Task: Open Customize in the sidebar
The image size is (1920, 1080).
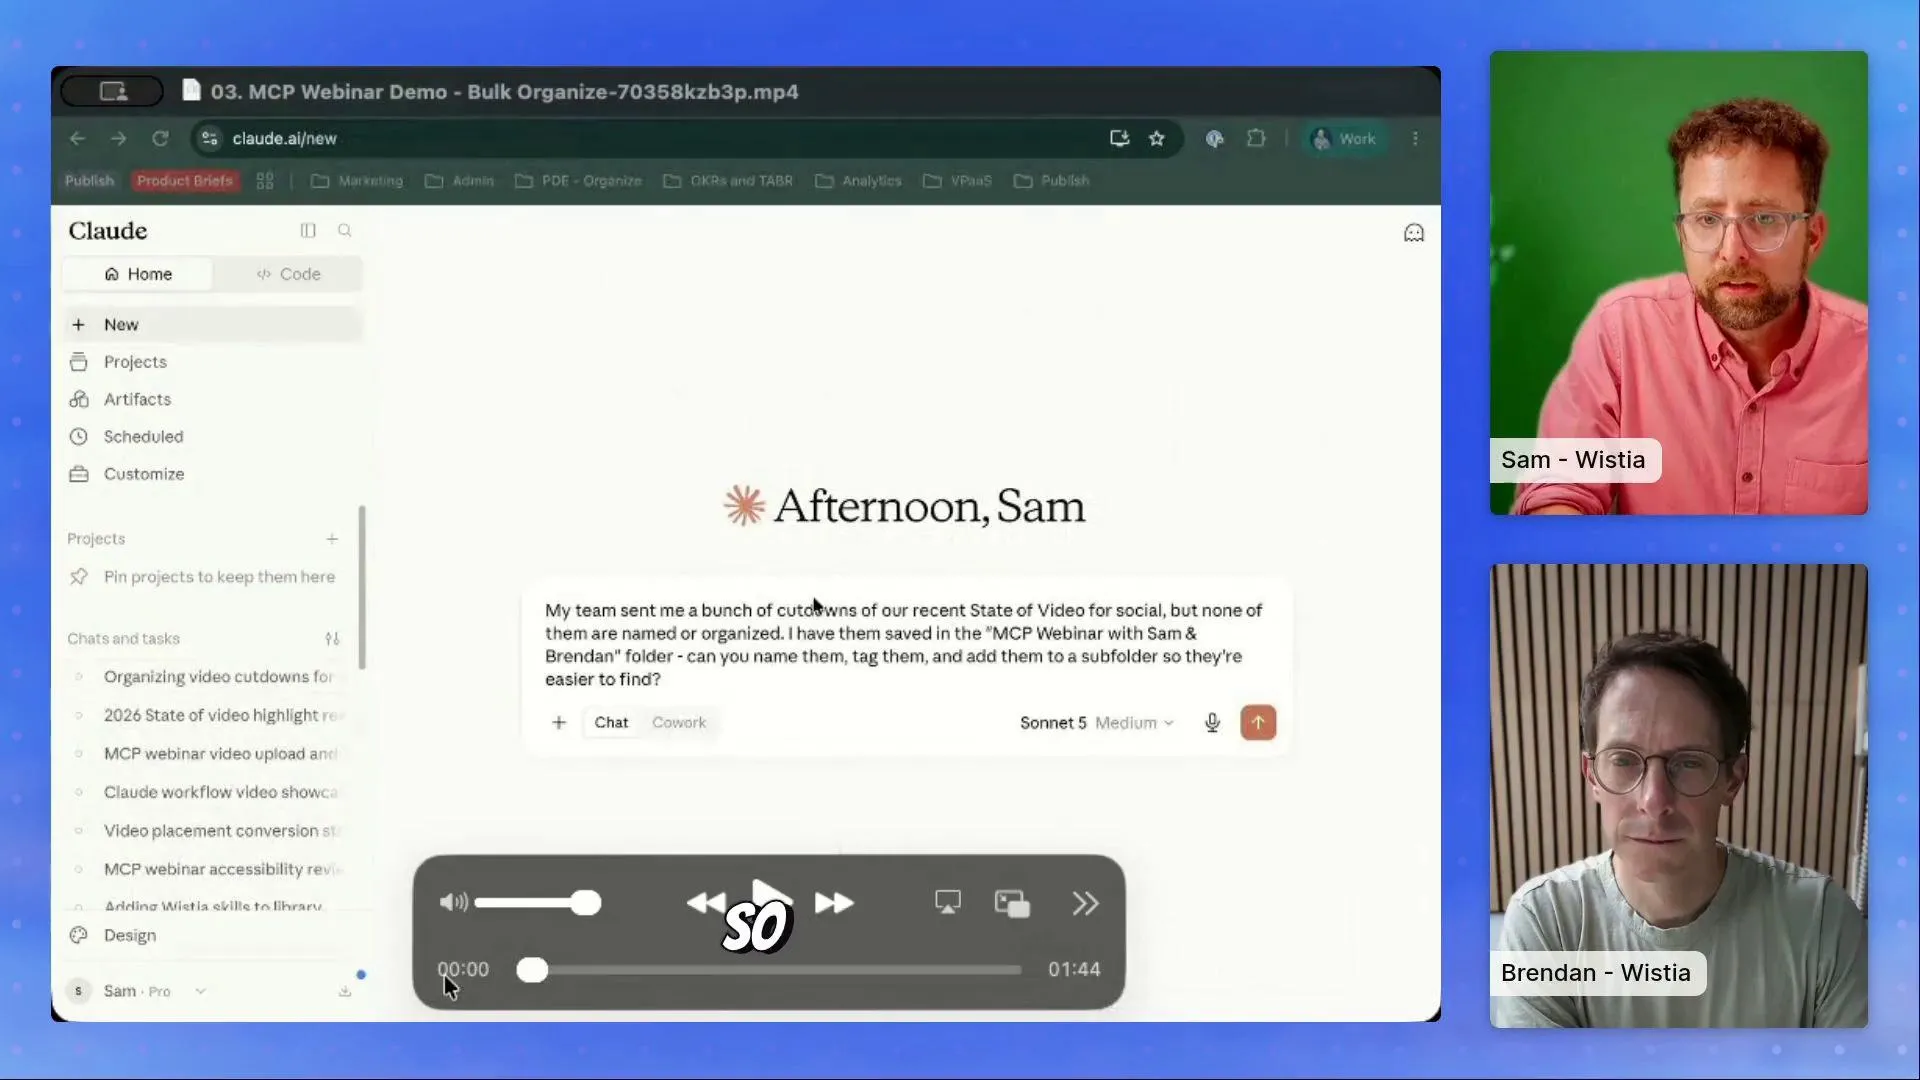Action: [x=211, y=474]
